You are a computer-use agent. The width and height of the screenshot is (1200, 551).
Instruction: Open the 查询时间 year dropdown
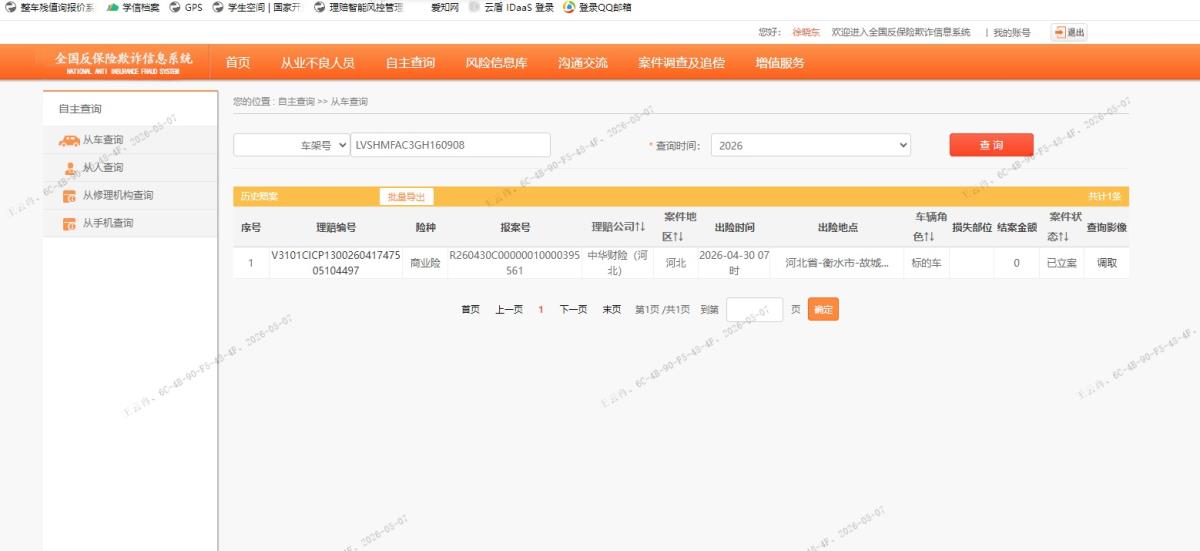(811, 145)
